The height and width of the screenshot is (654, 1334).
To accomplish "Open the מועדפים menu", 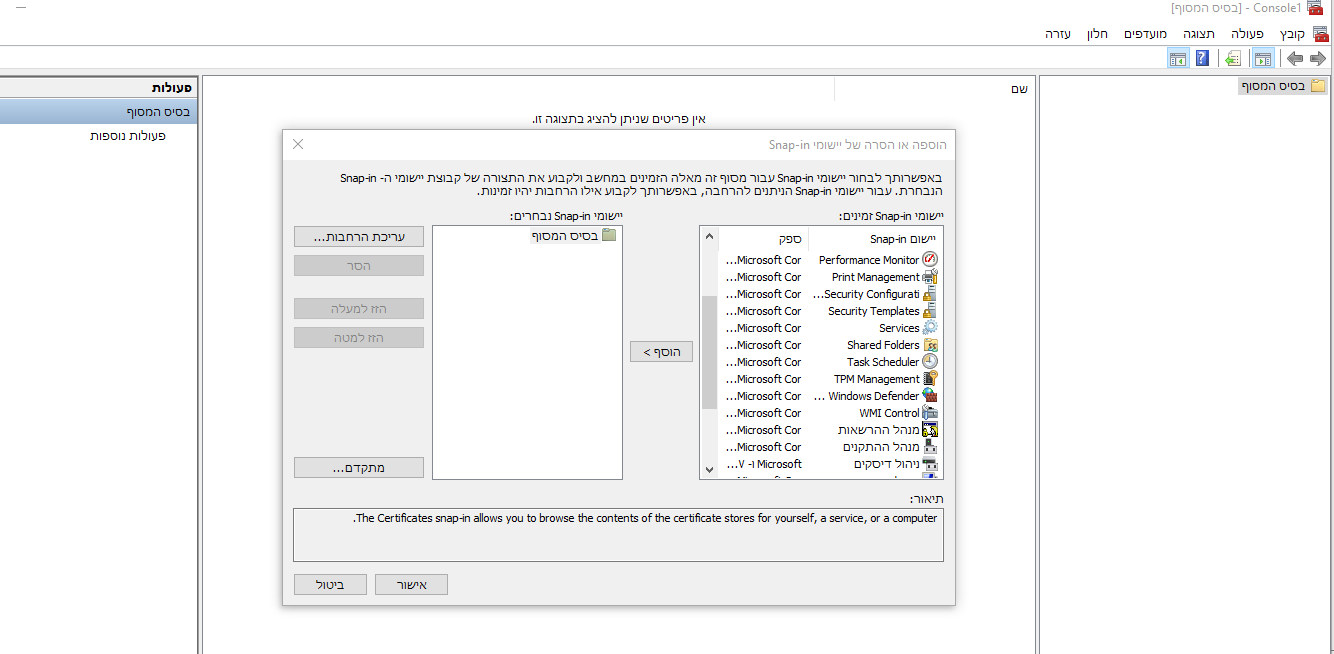I will [1145, 33].
